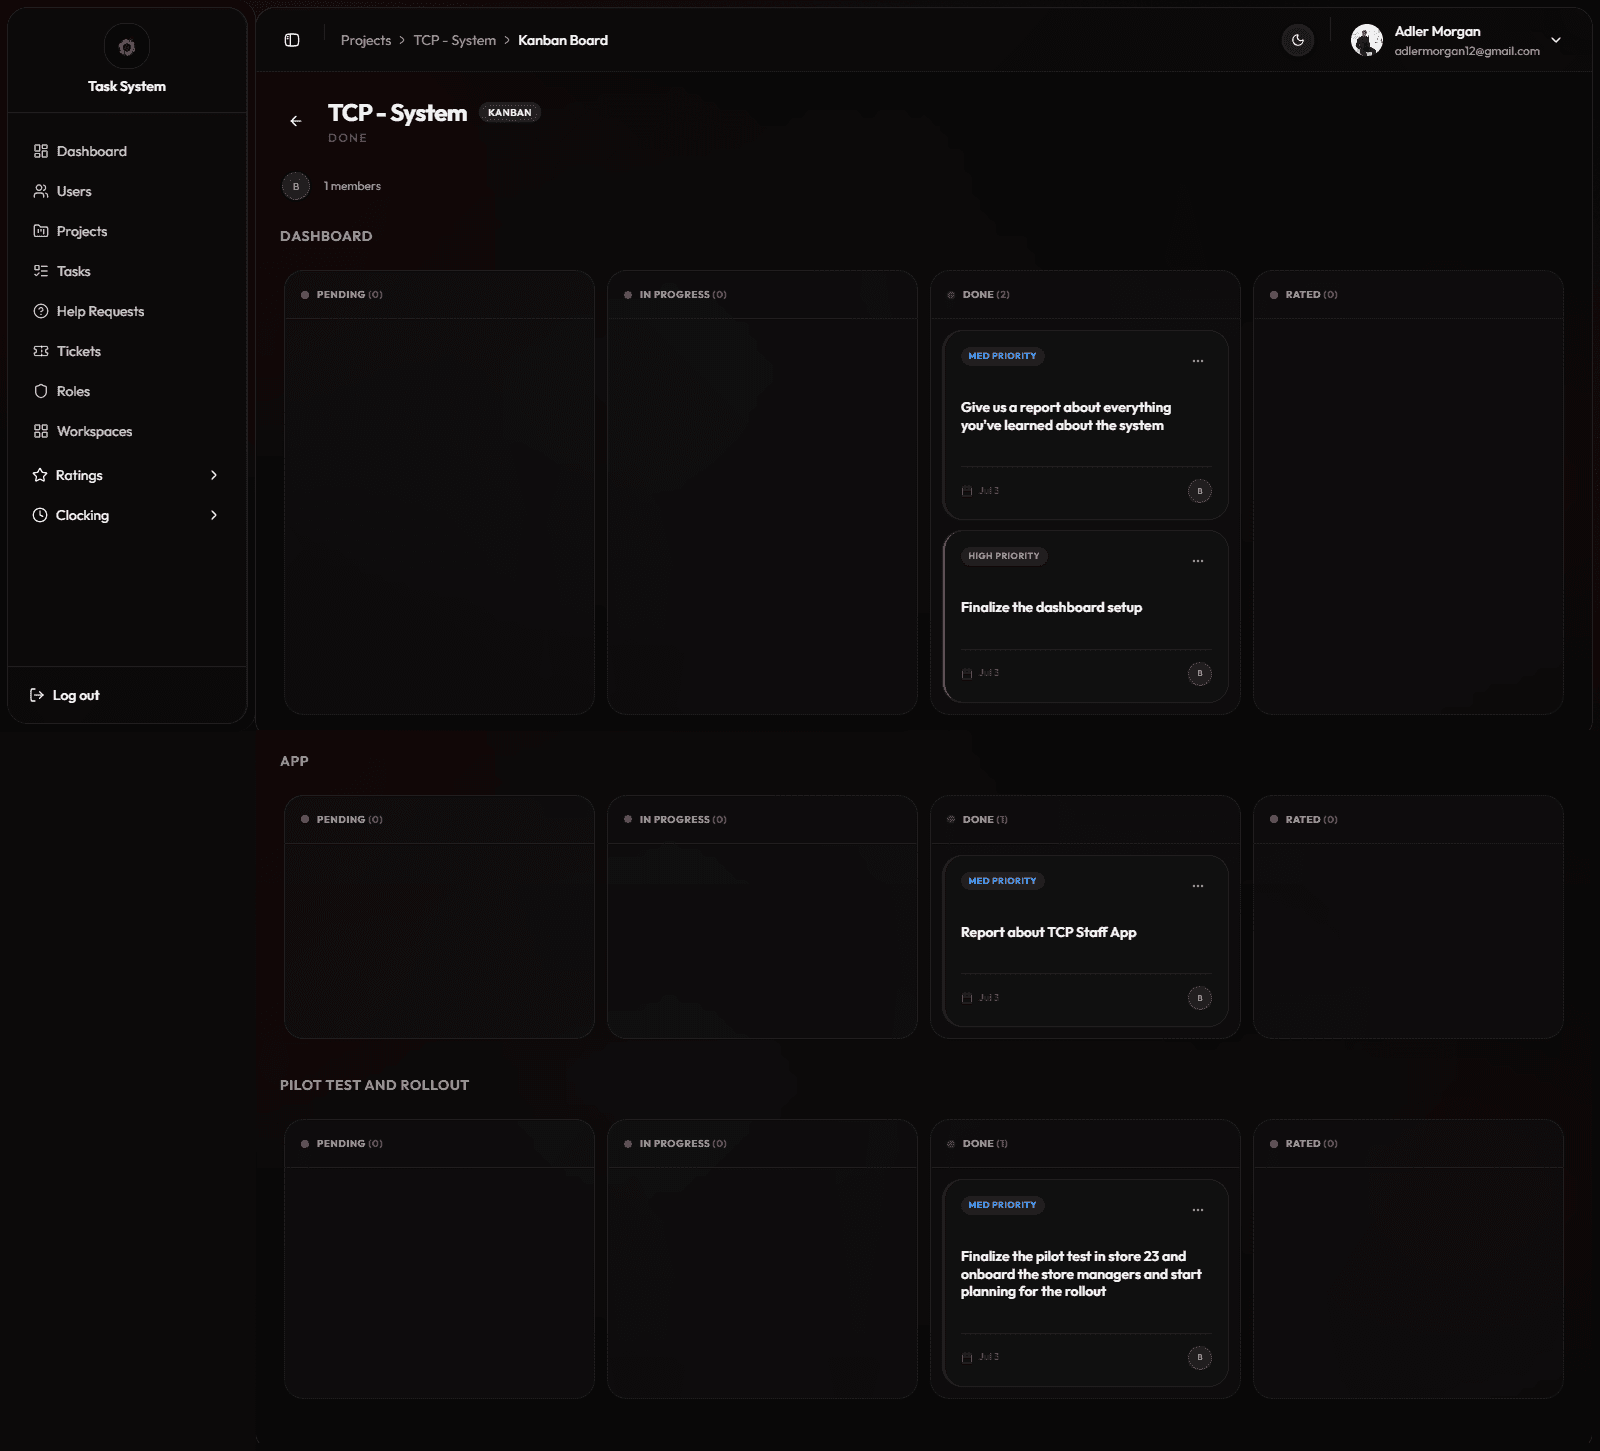Click assignee avatar on pilot test card
Screen dimensions: 1600x1451
1200,1357
